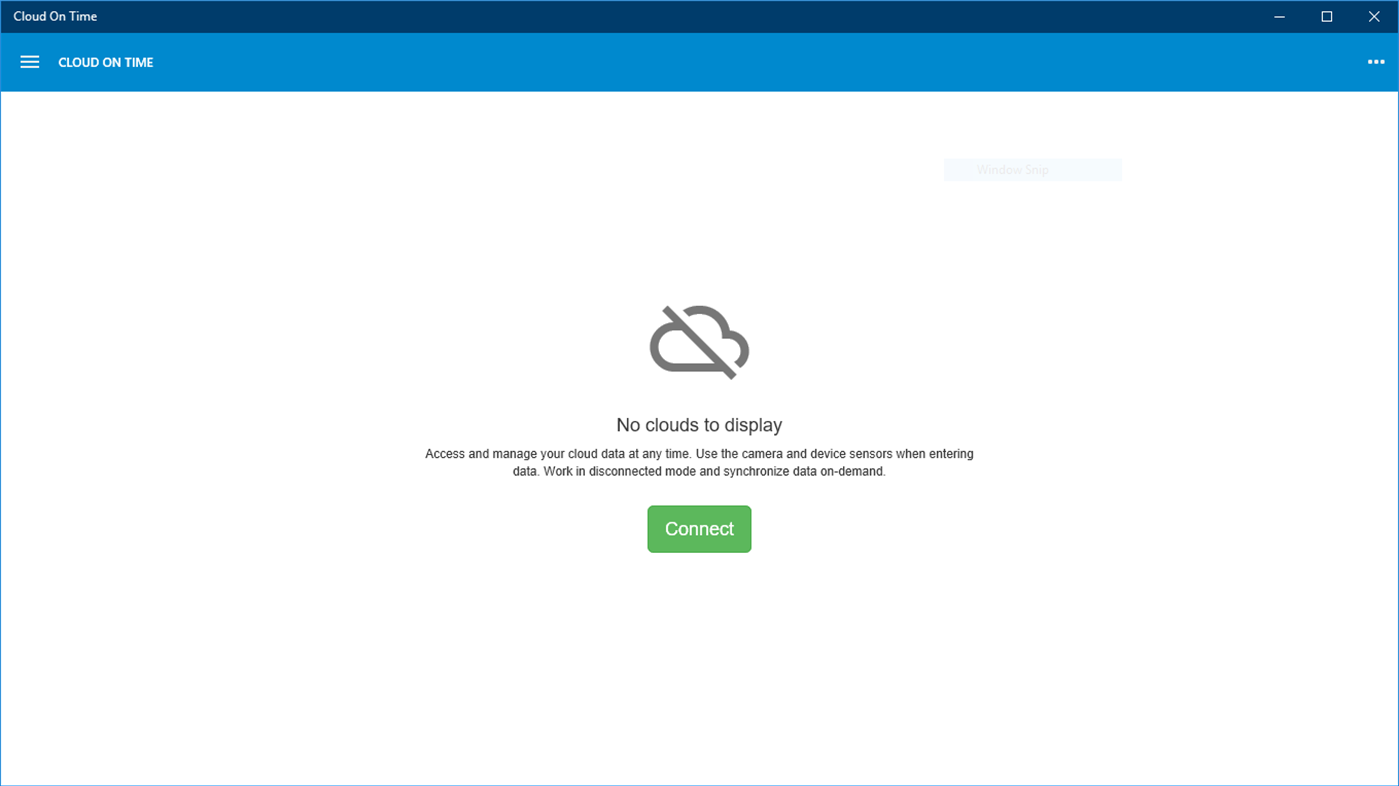Click the app description paragraph text
Image resolution: width=1399 pixels, height=786 pixels.
pos(699,462)
